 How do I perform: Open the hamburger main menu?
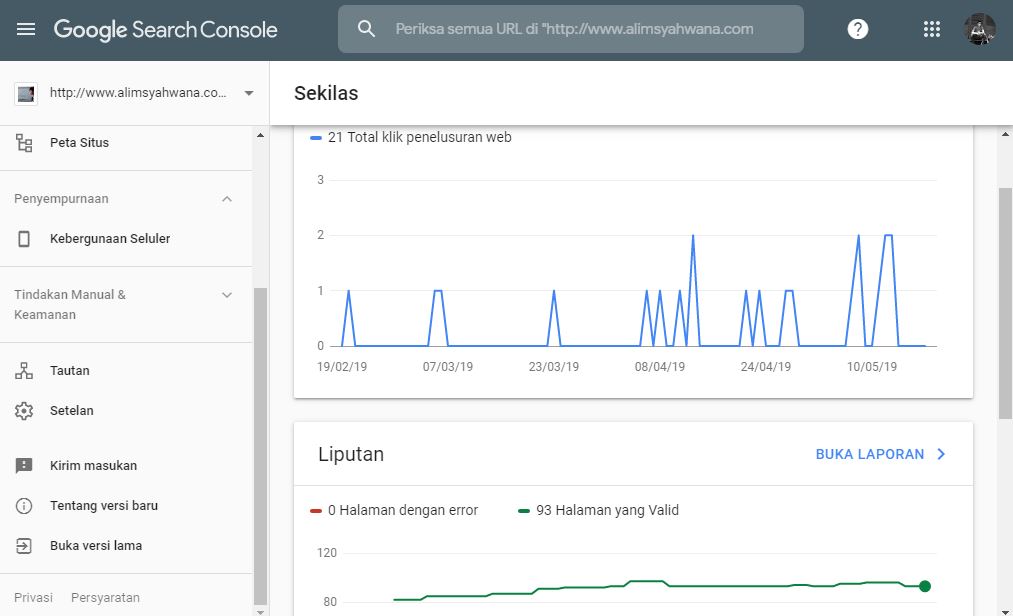[x=26, y=30]
